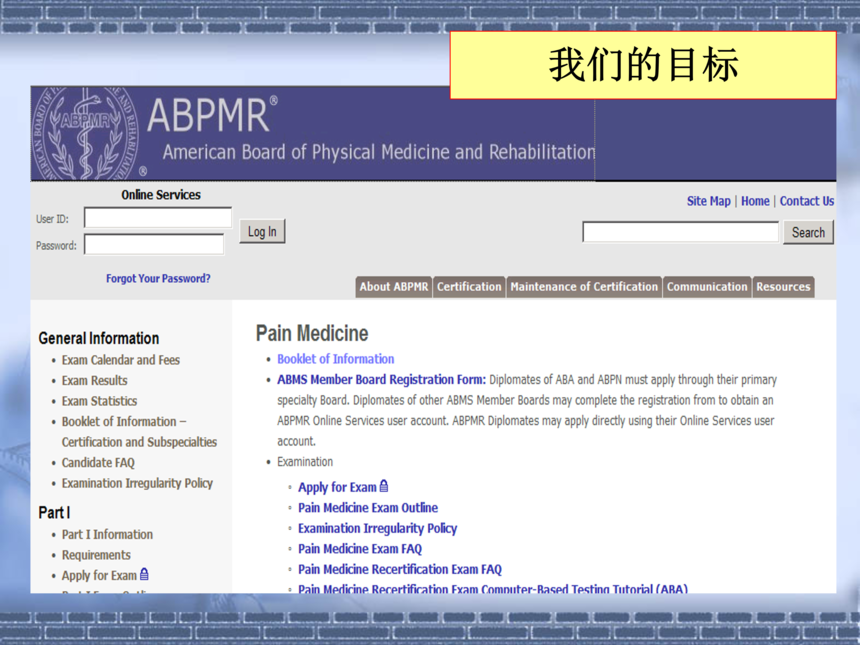Click lock icon beside sidebar Apply for Exam
The width and height of the screenshot is (860, 645).
(144, 574)
